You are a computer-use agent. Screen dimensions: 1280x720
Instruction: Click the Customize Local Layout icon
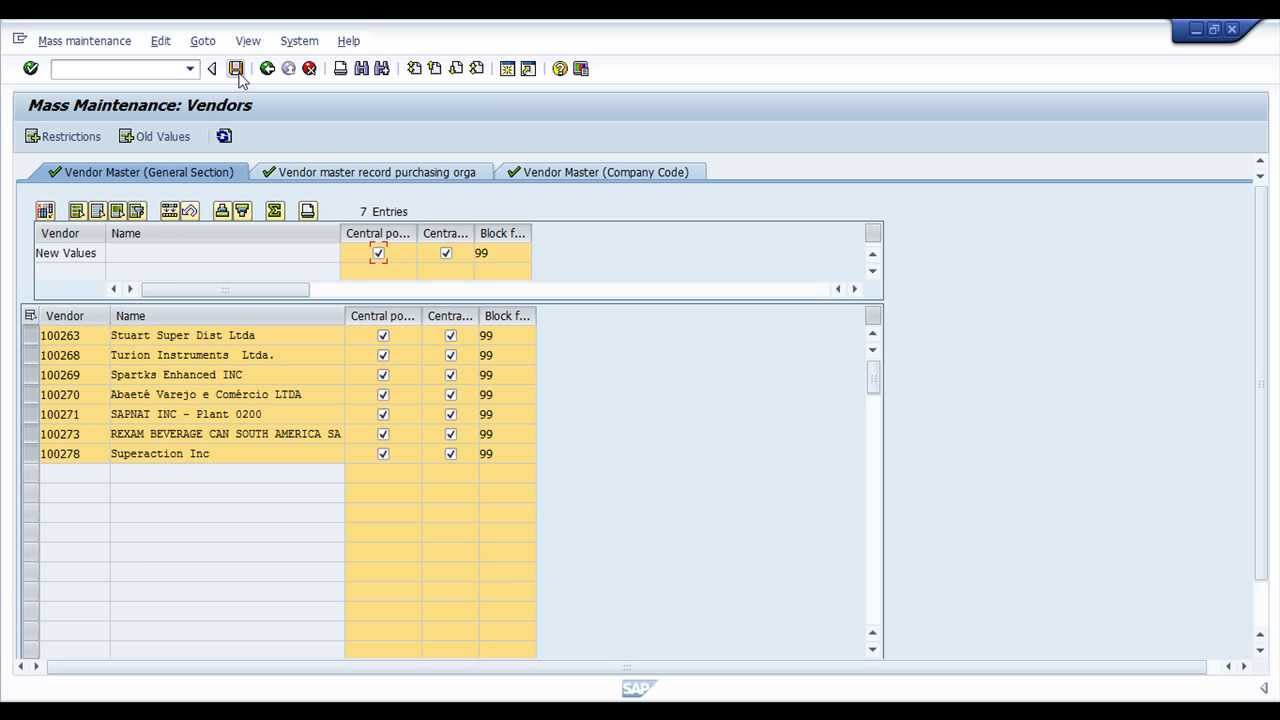(x=581, y=69)
